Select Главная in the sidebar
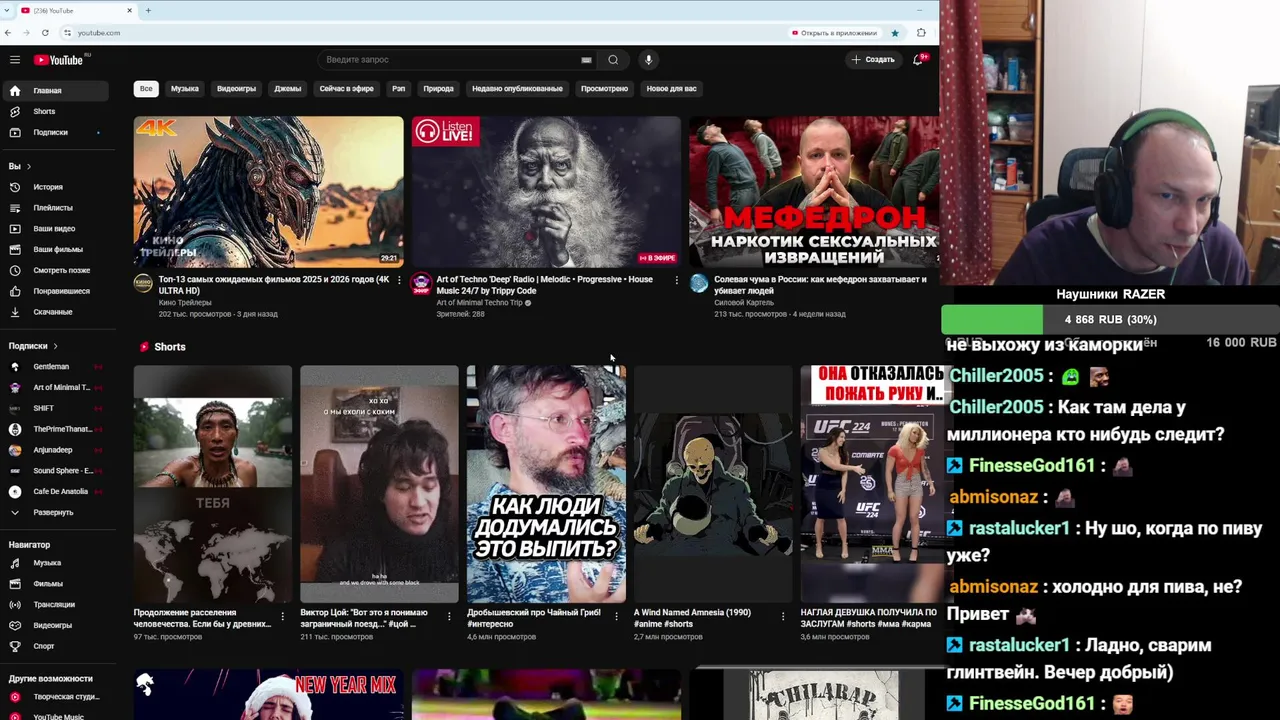 (54, 91)
